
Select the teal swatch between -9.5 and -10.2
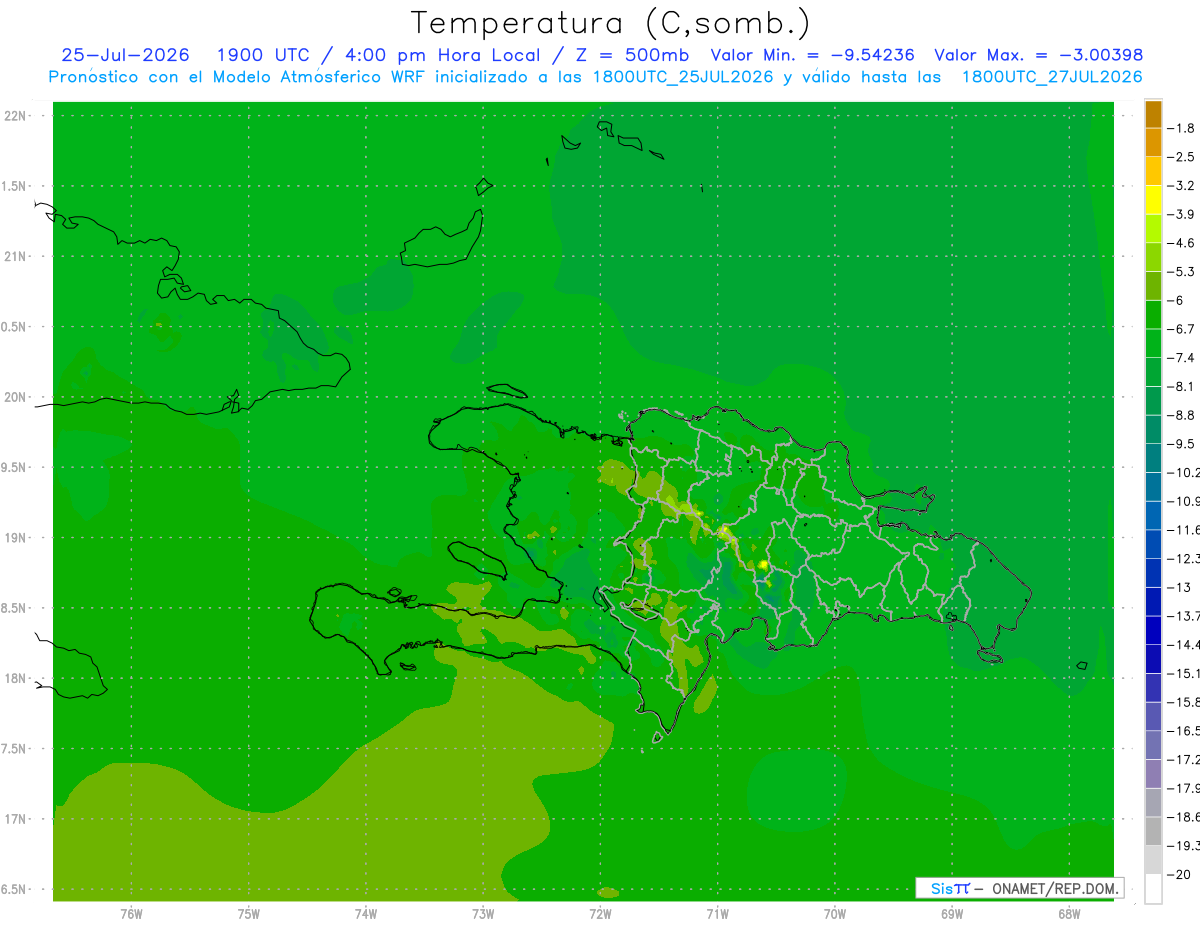point(1153,458)
